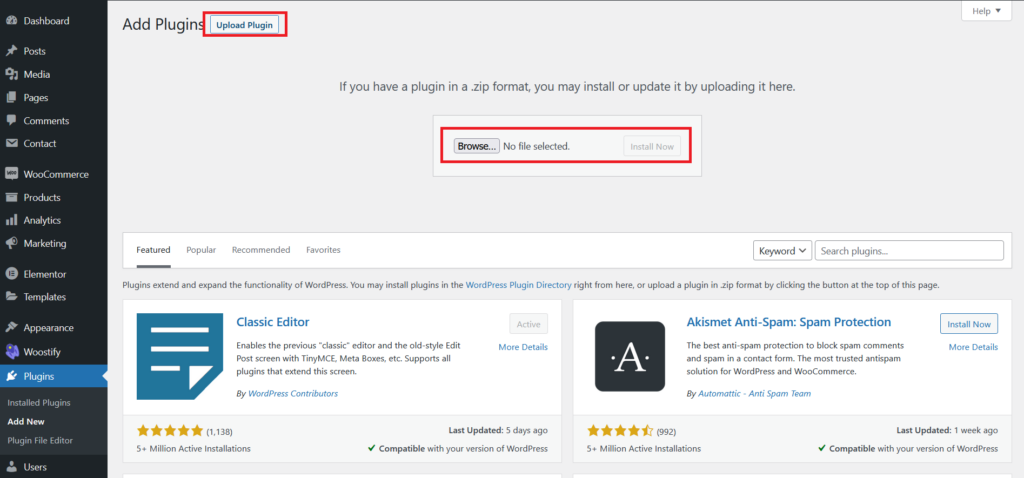Click the WooCommerce logo icon

click(x=11, y=174)
